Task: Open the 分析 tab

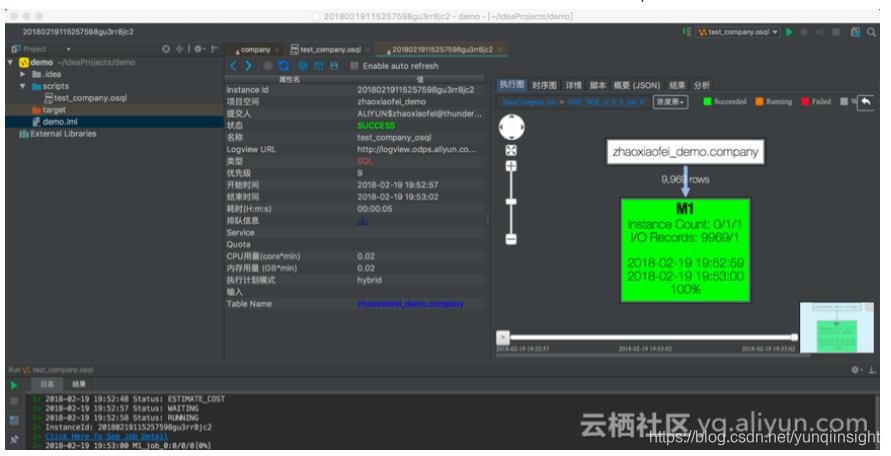Action: pos(701,85)
